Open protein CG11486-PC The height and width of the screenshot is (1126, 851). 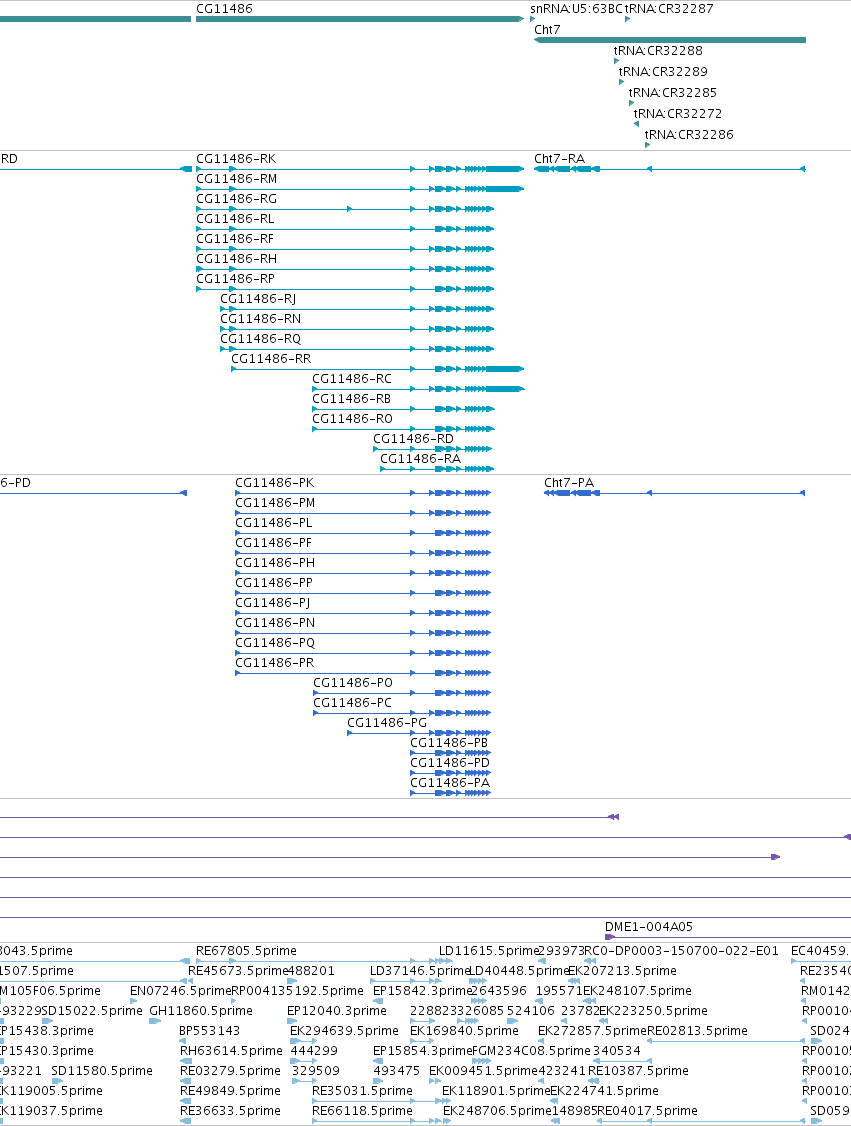(353, 703)
